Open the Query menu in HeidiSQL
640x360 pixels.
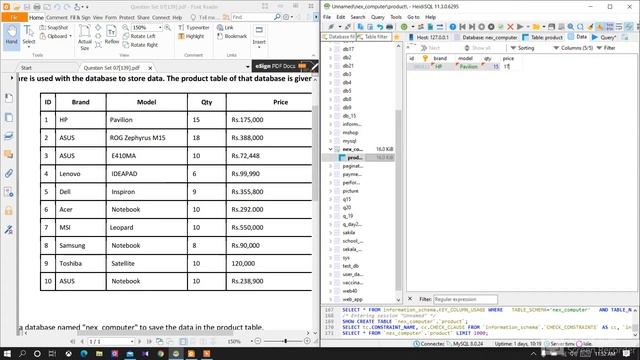tap(378, 17)
